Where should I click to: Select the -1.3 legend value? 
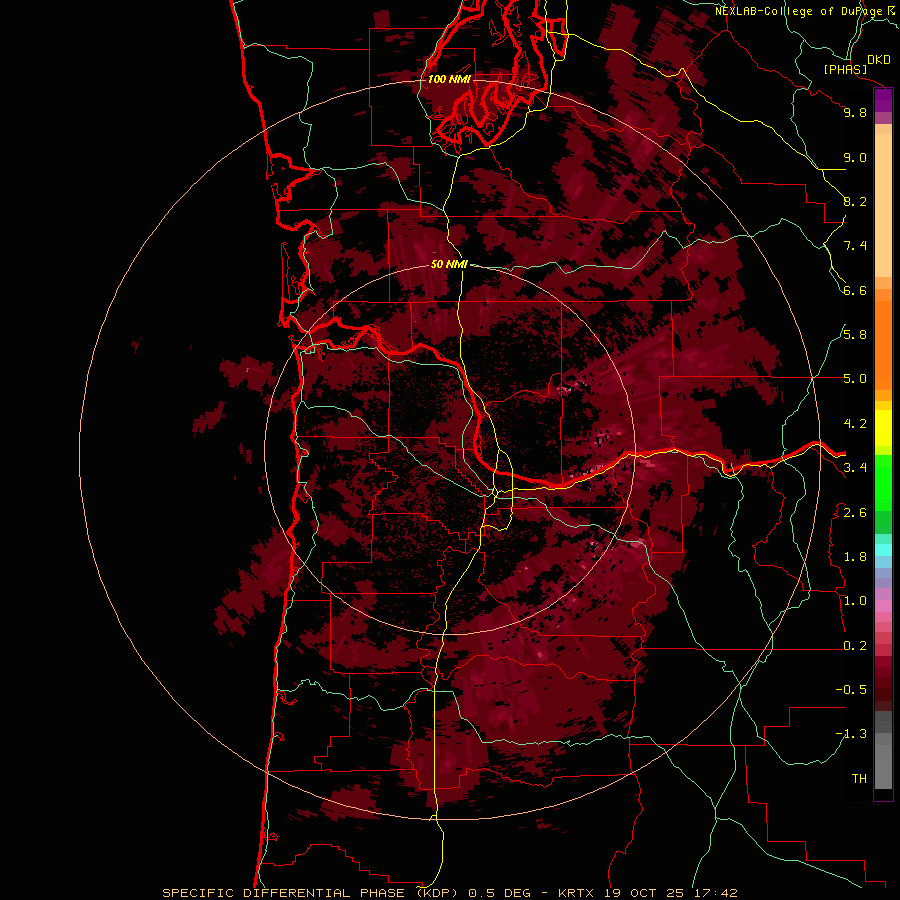(851, 734)
